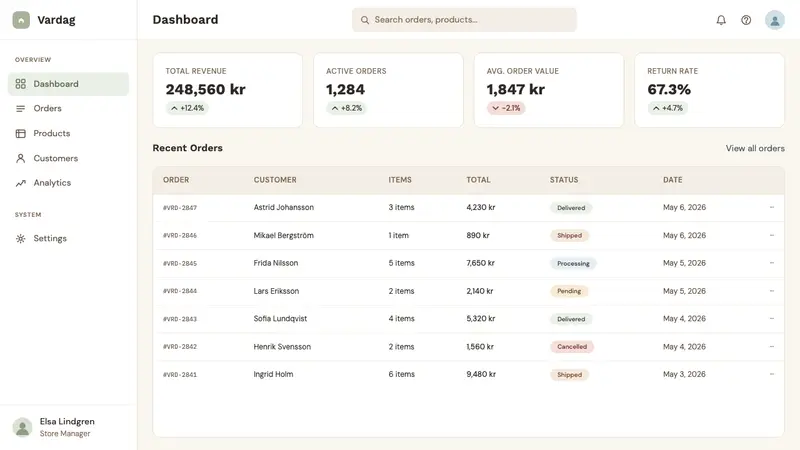Image resolution: width=800 pixels, height=450 pixels.
Task: Click the DATE column header
Action: (672, 180)
